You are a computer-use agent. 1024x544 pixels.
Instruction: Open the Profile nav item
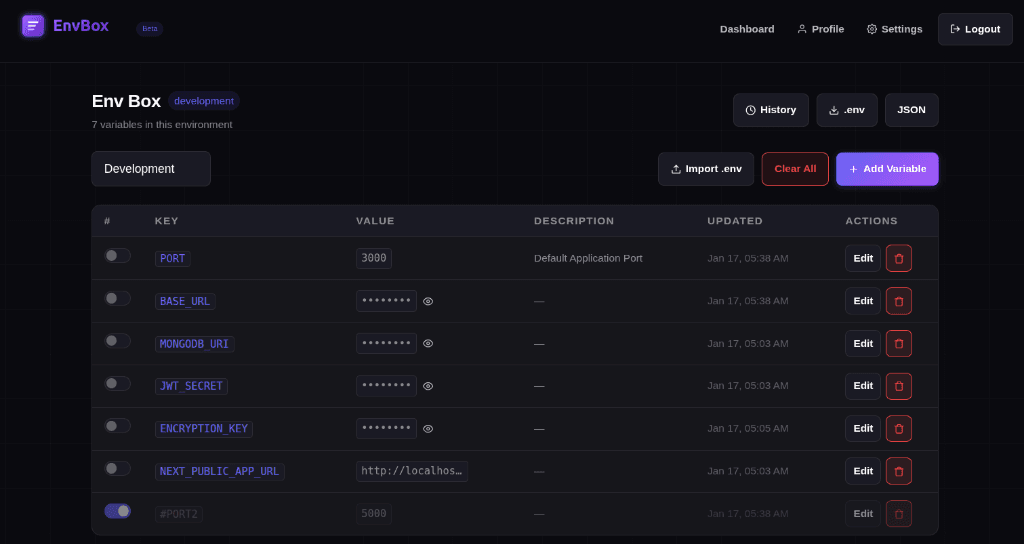tap(820, 29)
